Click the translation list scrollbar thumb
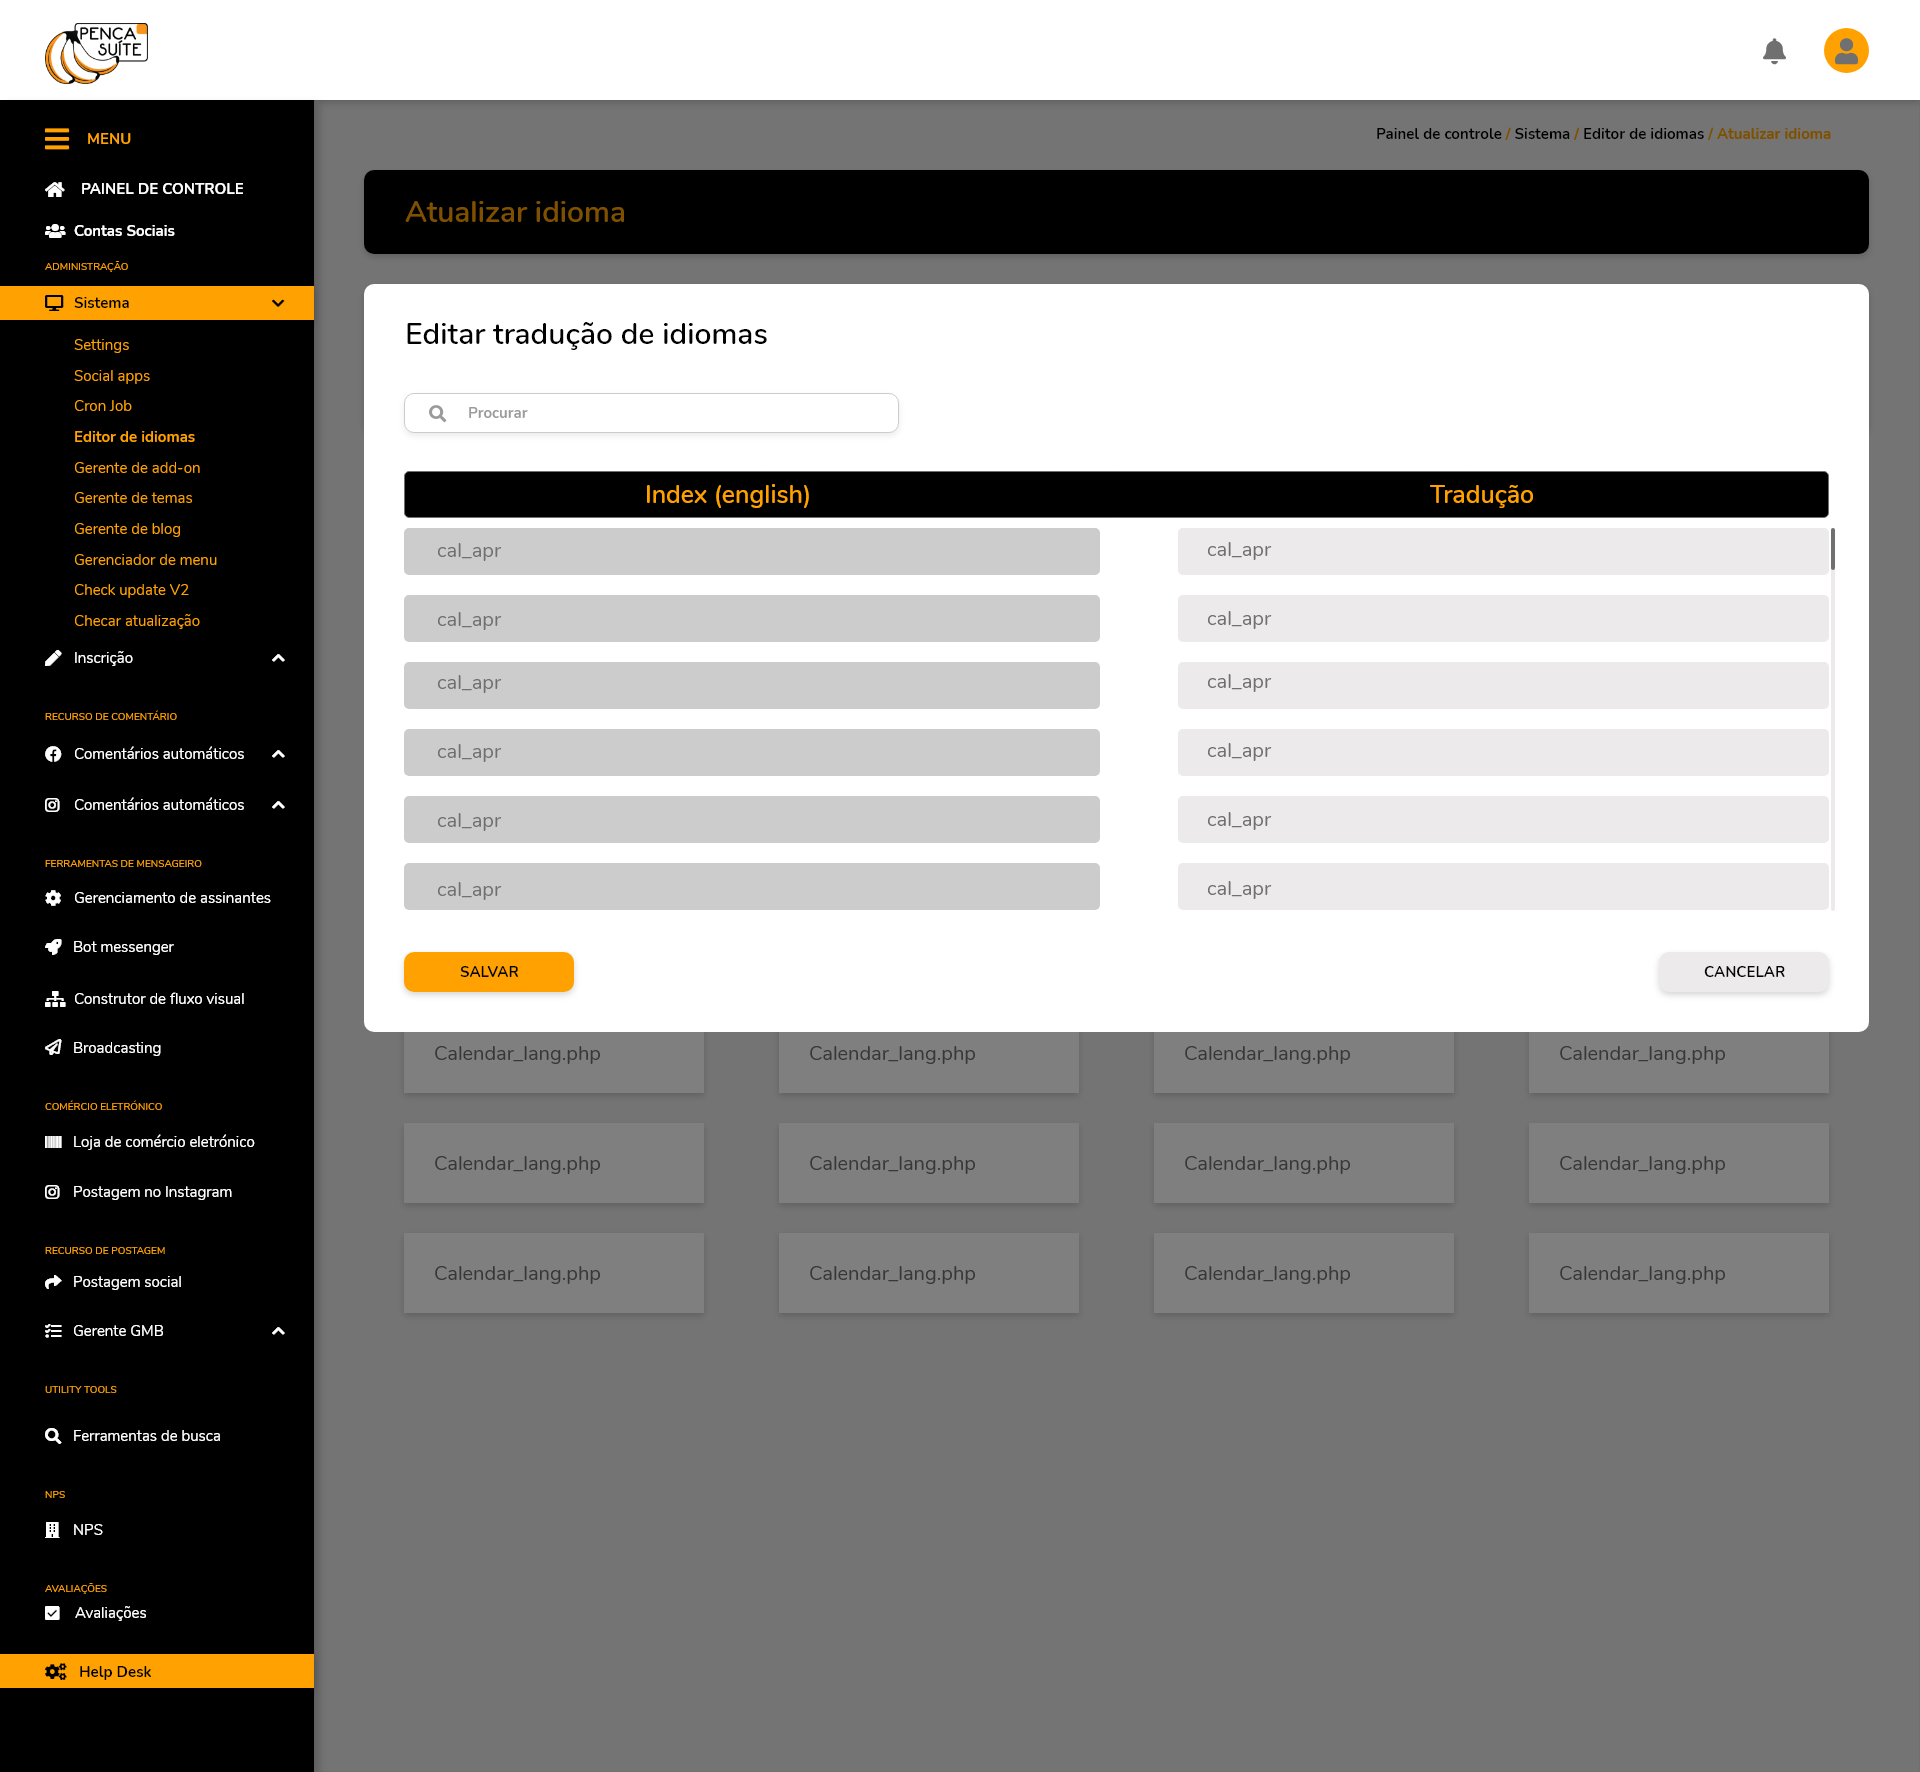 point(1832,549)
